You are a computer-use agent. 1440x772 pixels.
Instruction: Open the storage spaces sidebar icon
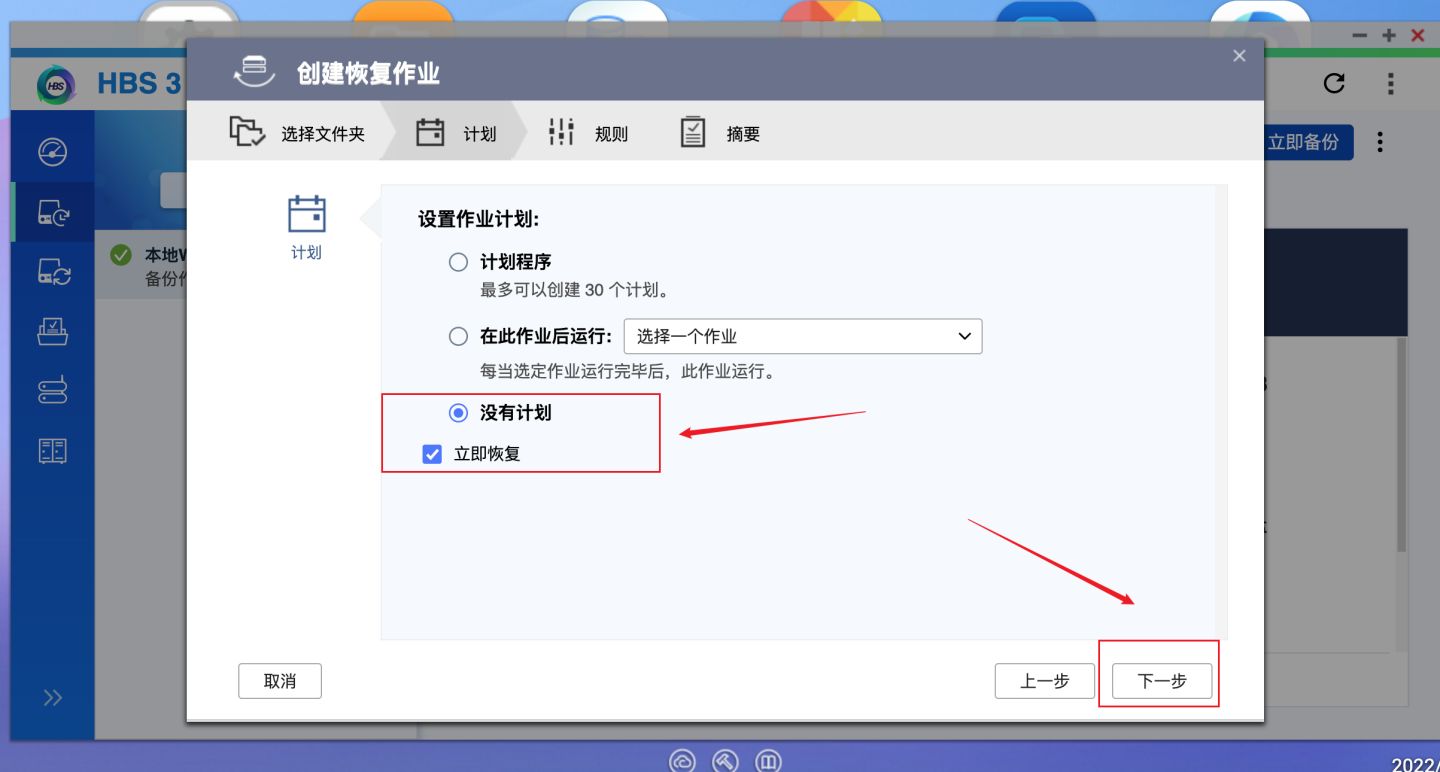coord(51,391)
